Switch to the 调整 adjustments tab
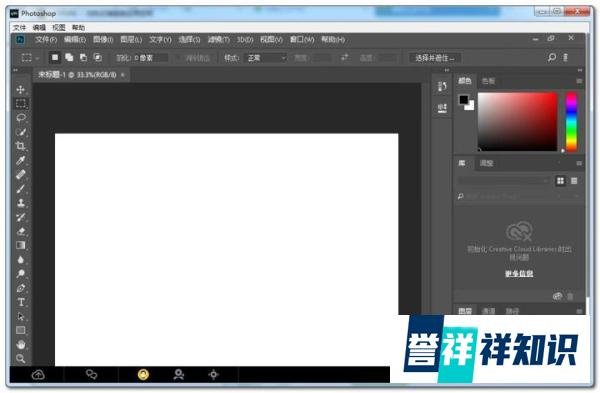The image size is (600, 393). pos(486,163)
